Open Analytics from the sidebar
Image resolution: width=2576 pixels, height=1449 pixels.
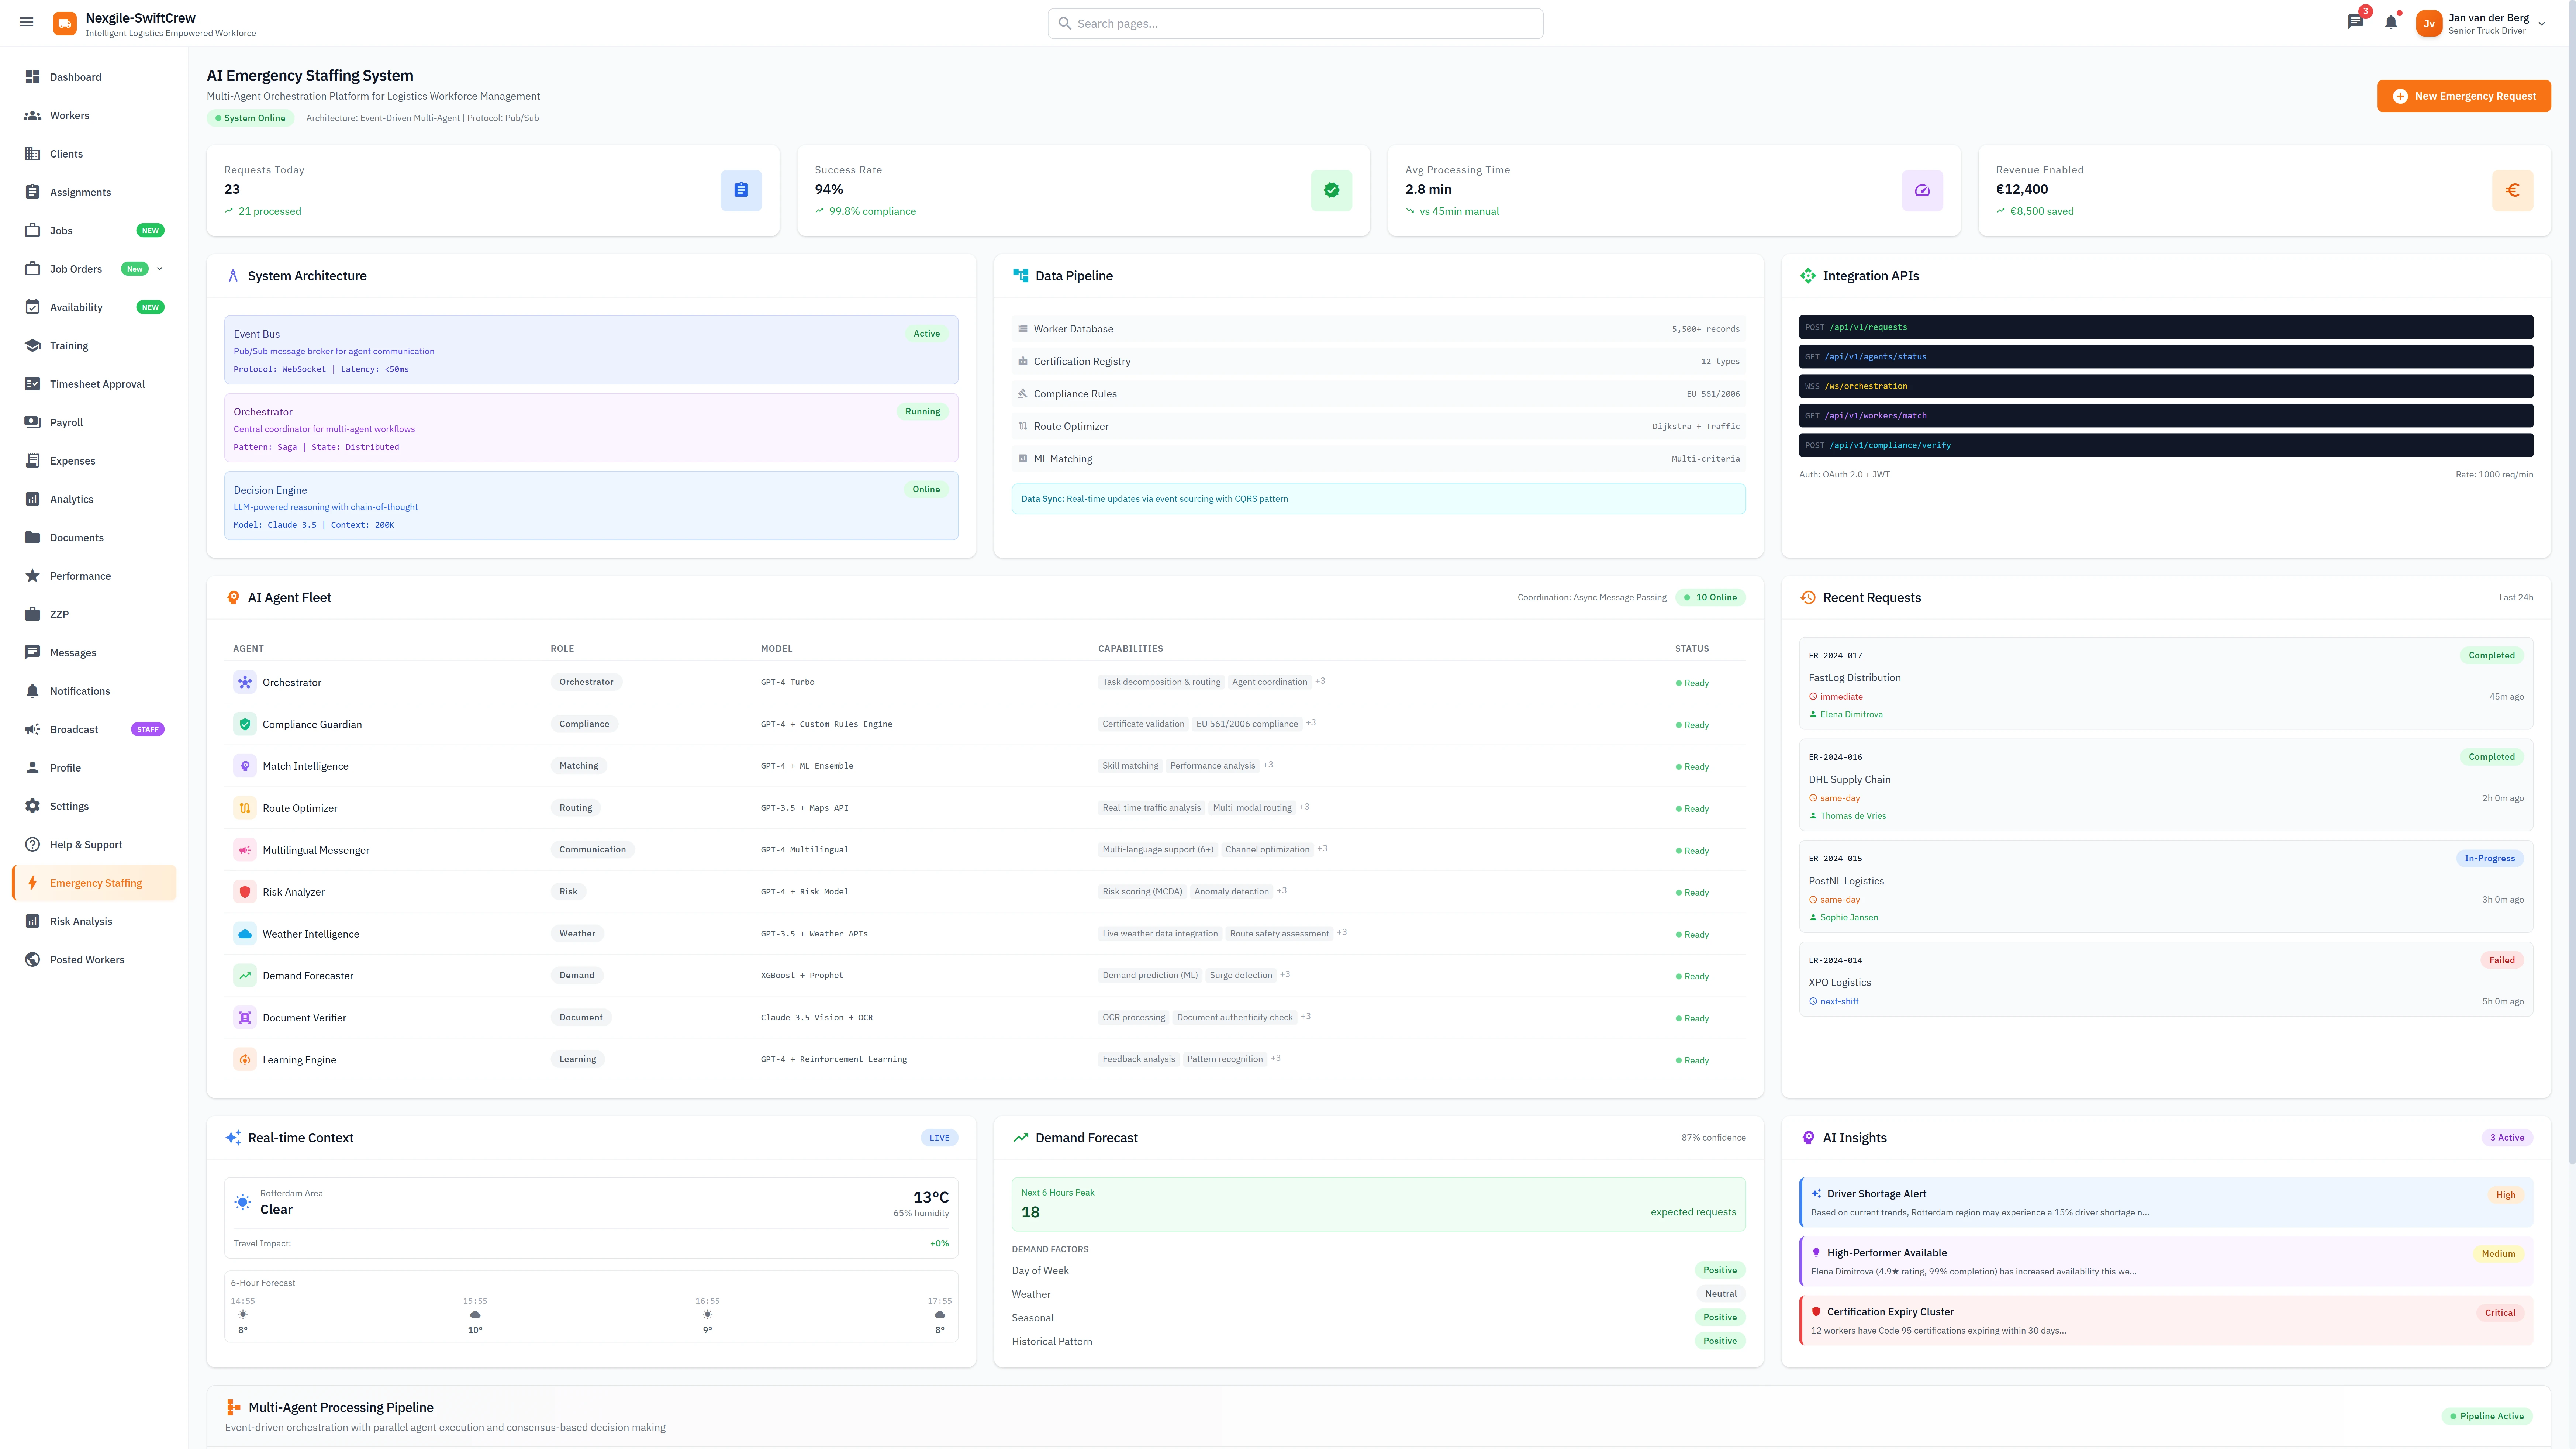pos(33,499)
